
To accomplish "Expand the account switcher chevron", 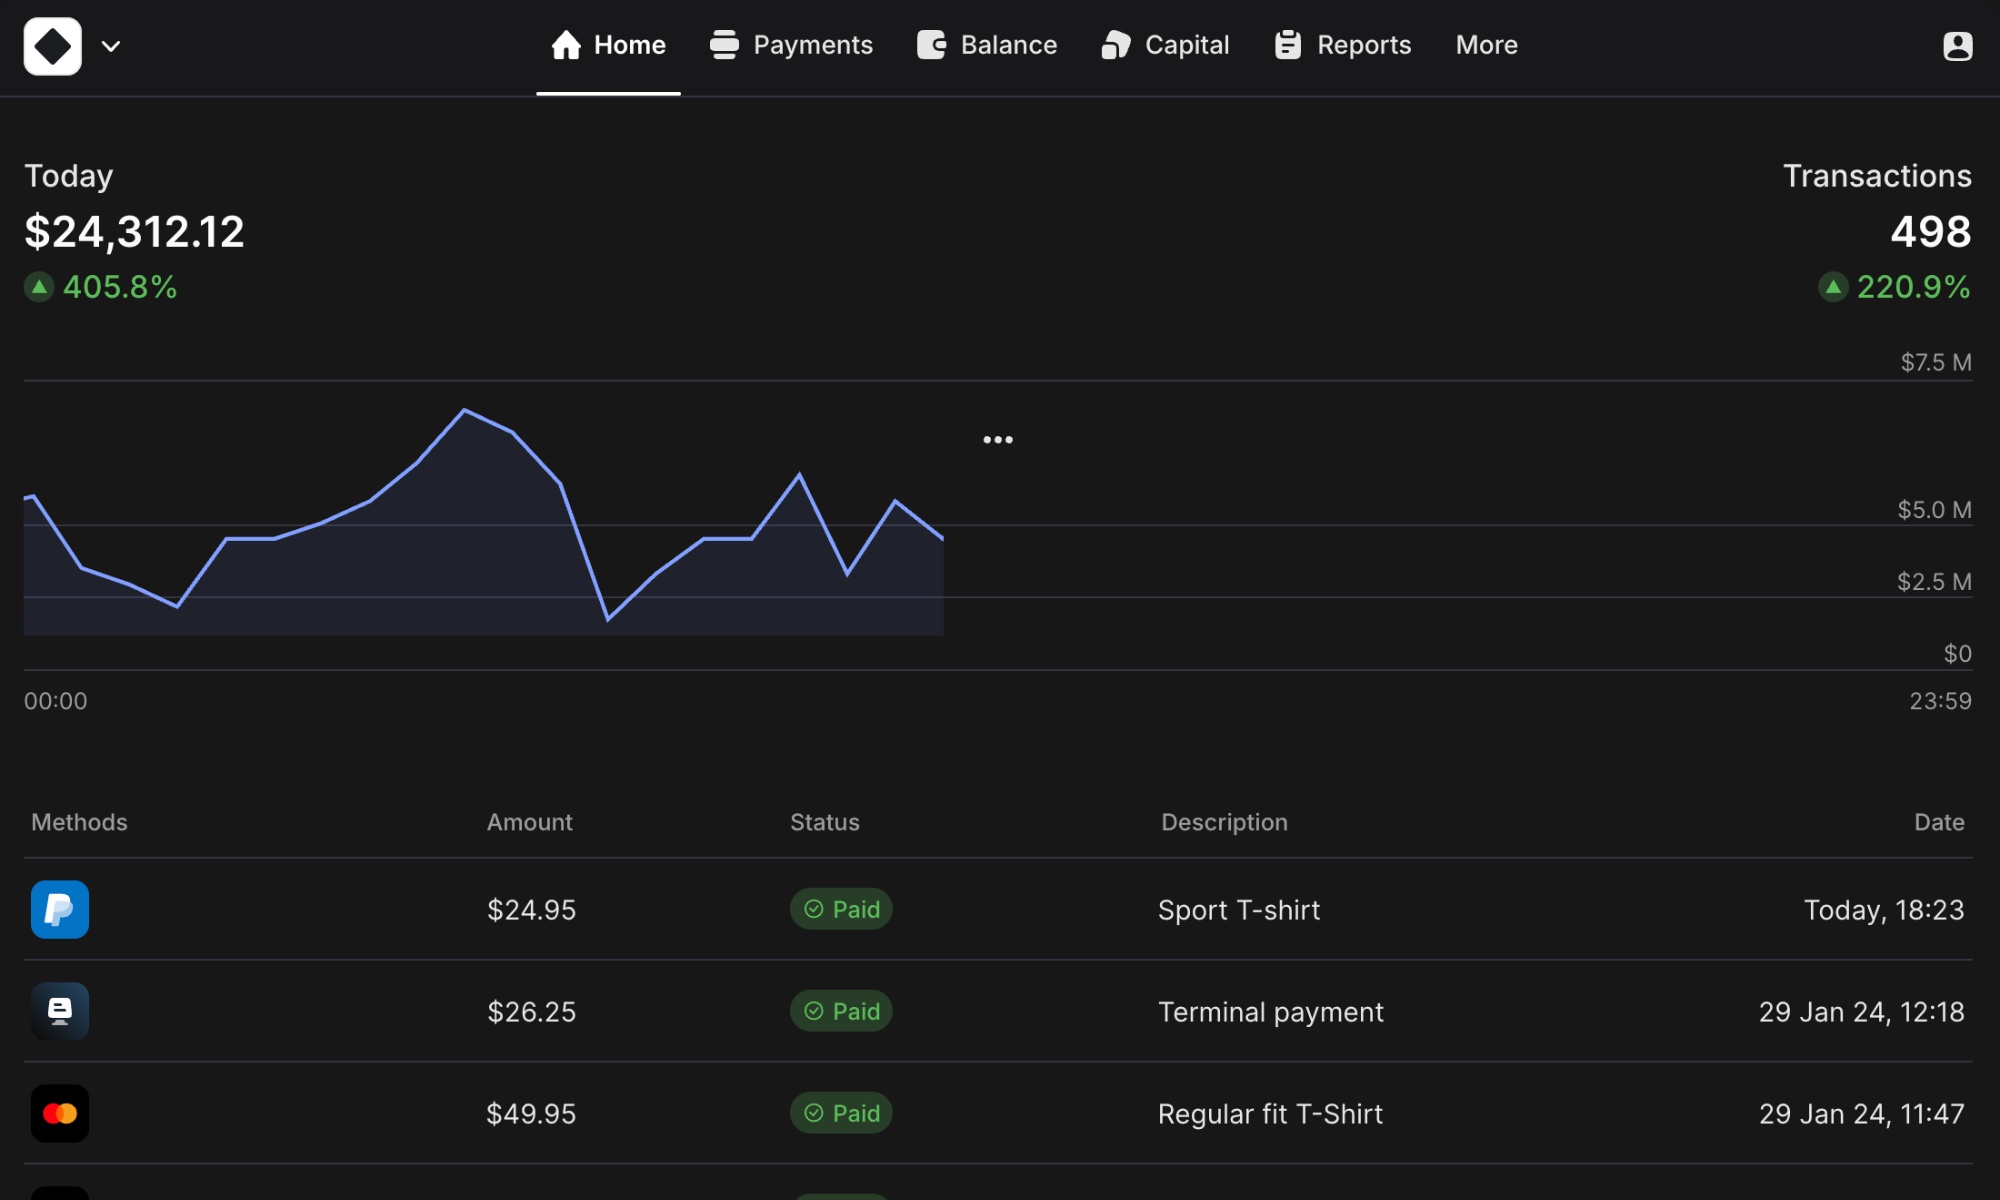I will coord(111,46).
